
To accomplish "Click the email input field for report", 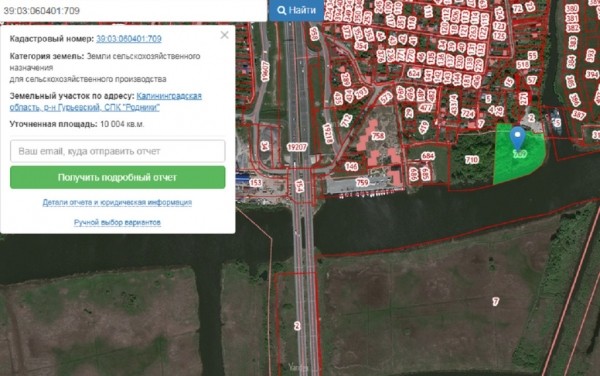I will pyautogui.click(x=117, y=151).
